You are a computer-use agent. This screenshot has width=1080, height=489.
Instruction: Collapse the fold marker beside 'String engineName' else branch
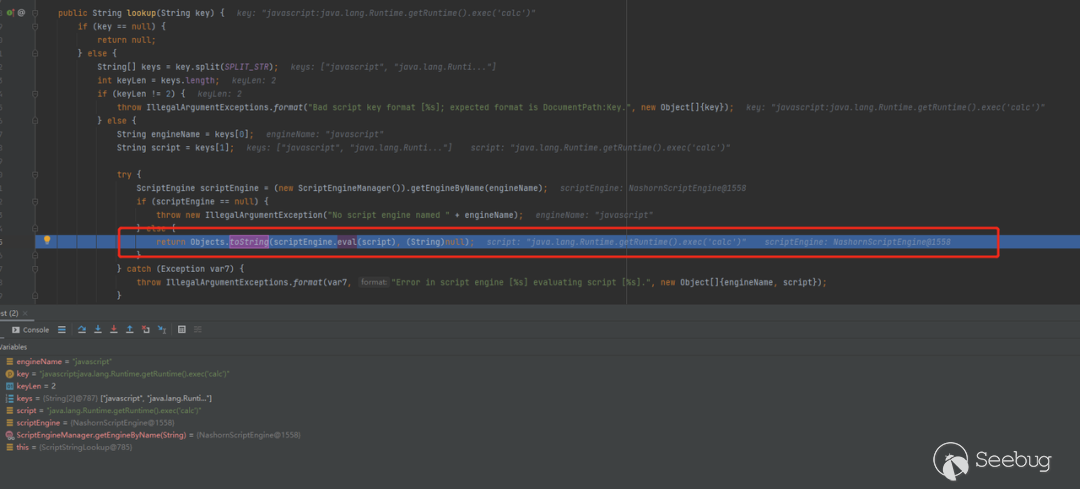[35, 120]
